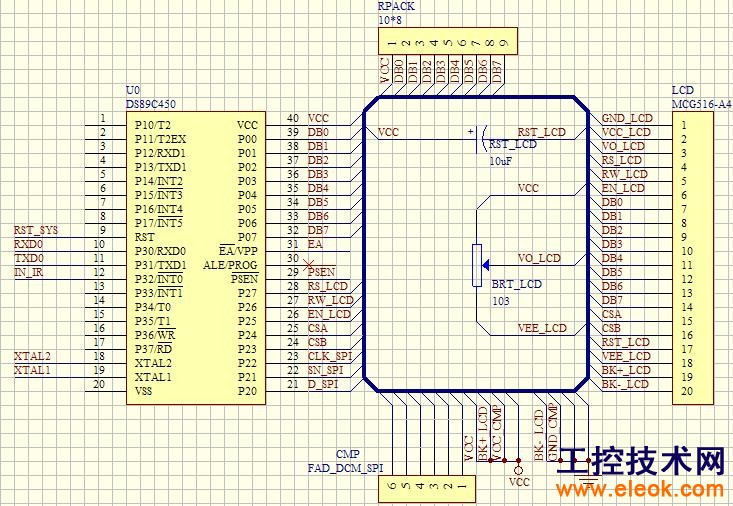The height and width of the screenshot is (506, 733).
Task: Select the U0 chip body rectangle
Action: pos(196,258)
